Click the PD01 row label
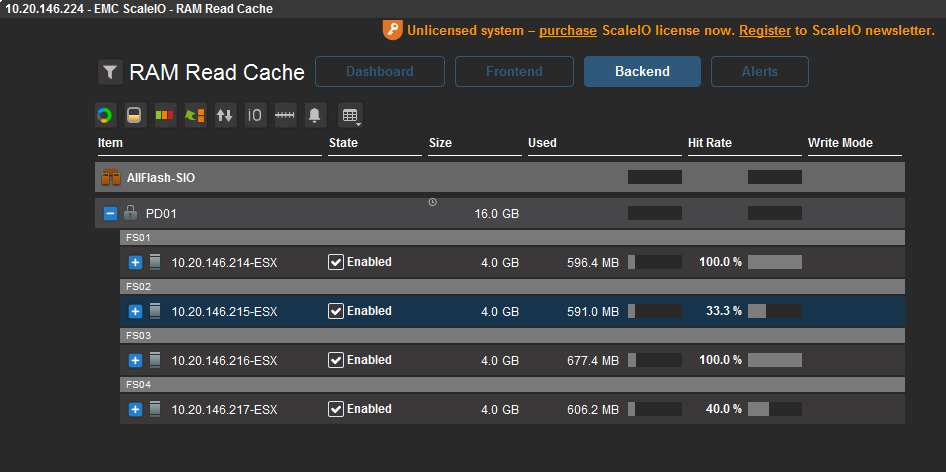 coord(161,214)
